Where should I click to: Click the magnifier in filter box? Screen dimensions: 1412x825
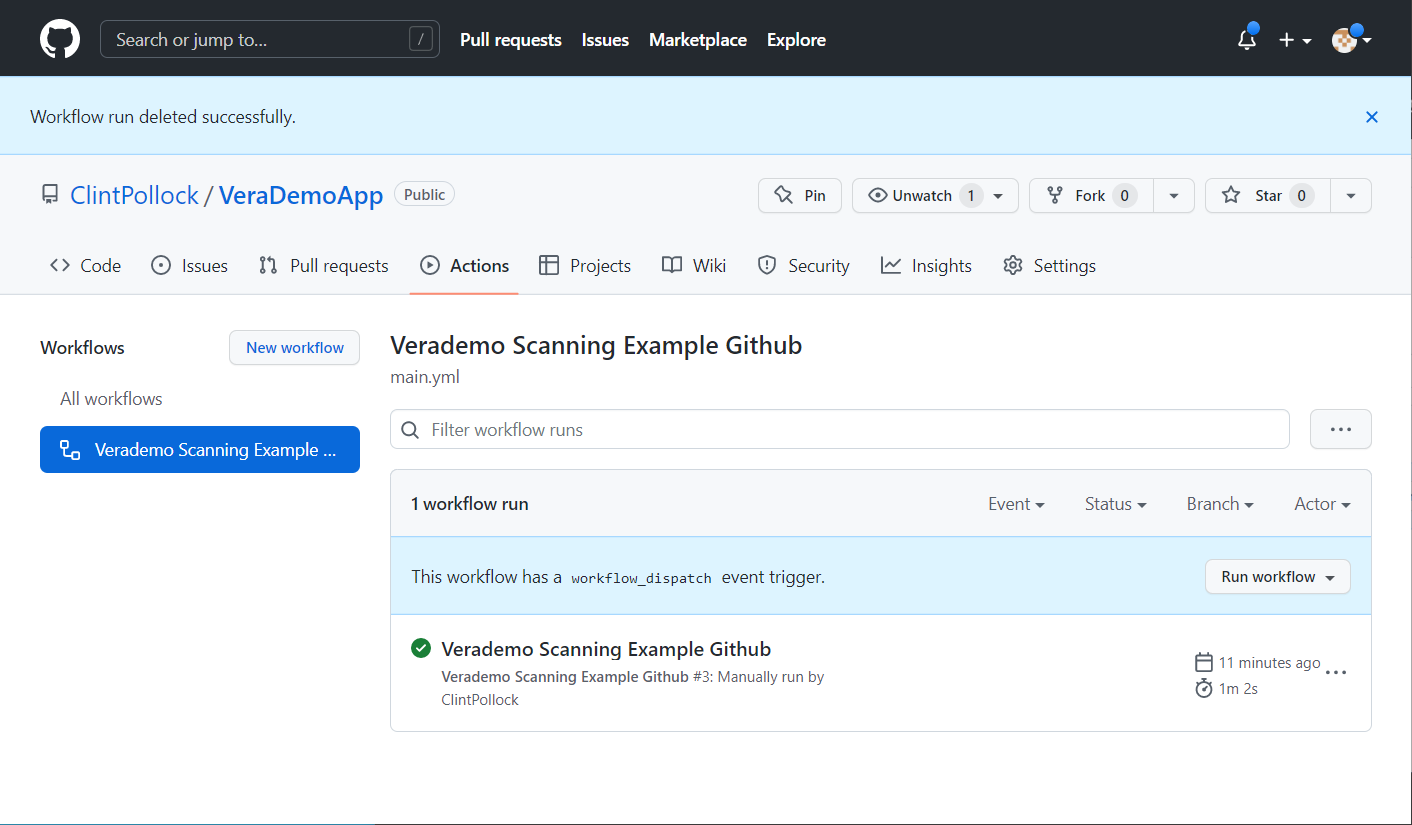[x=409, y=430]
